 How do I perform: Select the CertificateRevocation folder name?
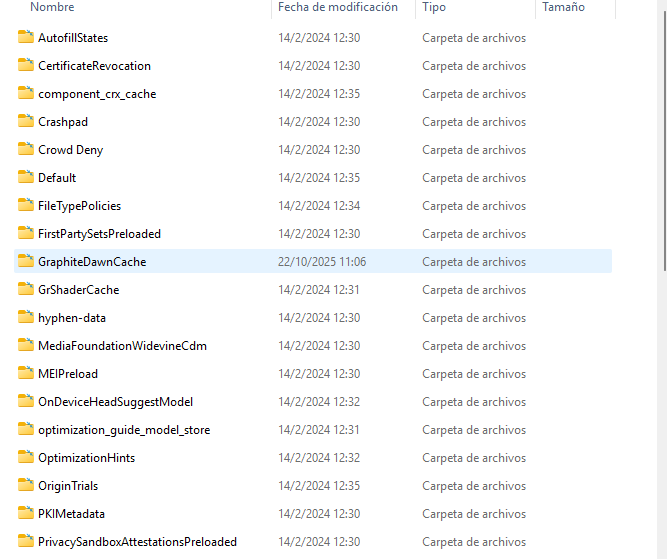(94, 66)
